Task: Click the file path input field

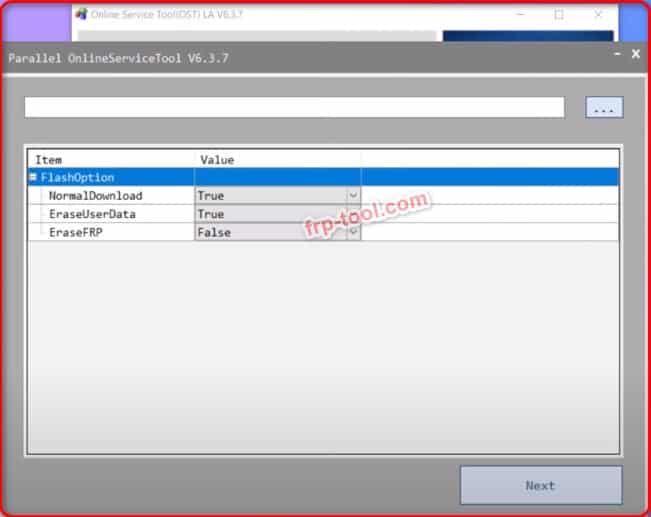Action: [x=294, y=107]
